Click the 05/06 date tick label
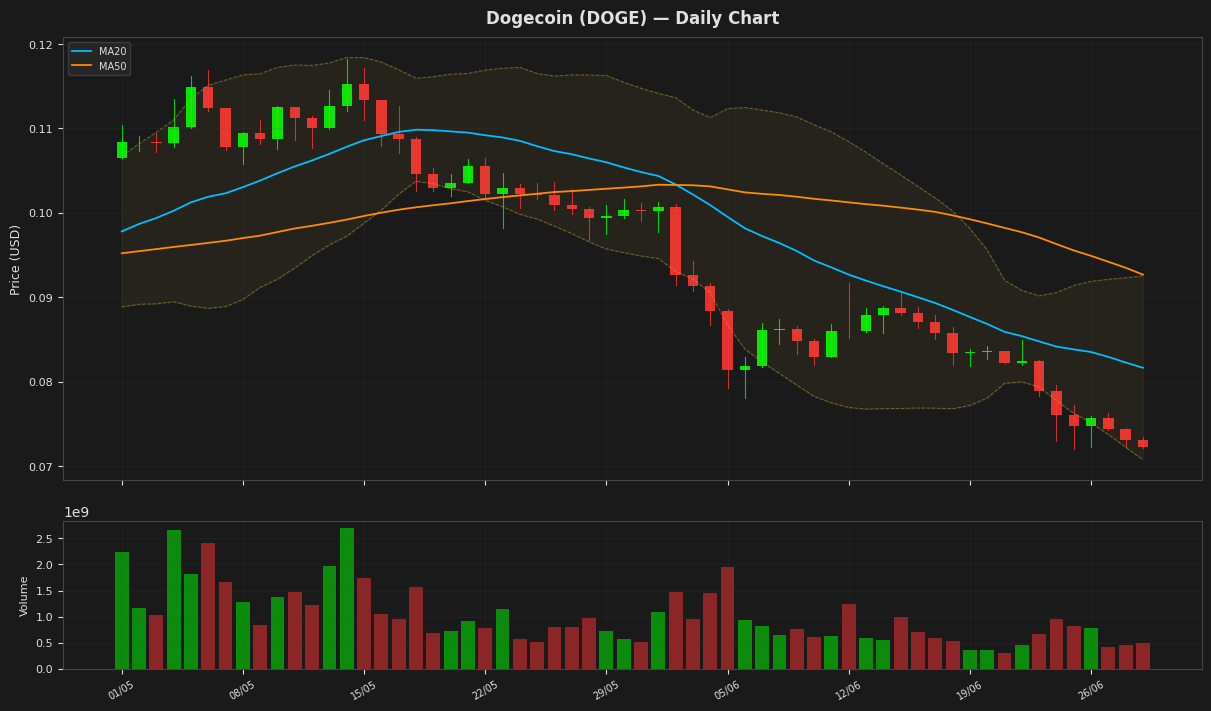 (x=727, y=689)
